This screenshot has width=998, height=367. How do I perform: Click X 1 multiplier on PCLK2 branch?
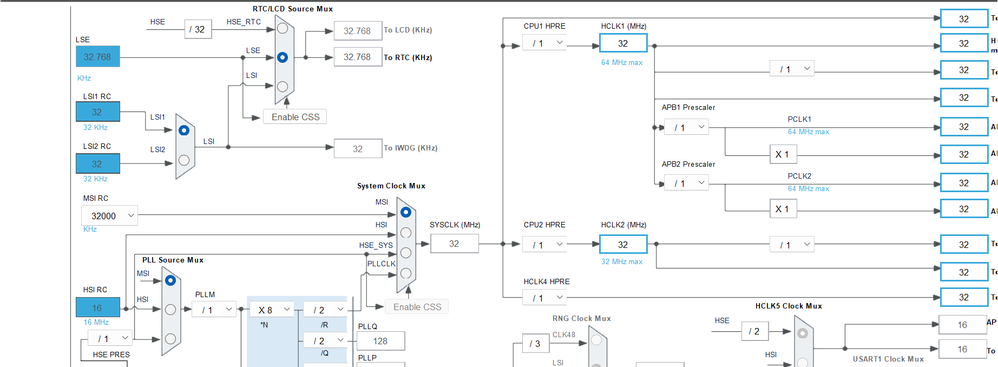783,209
